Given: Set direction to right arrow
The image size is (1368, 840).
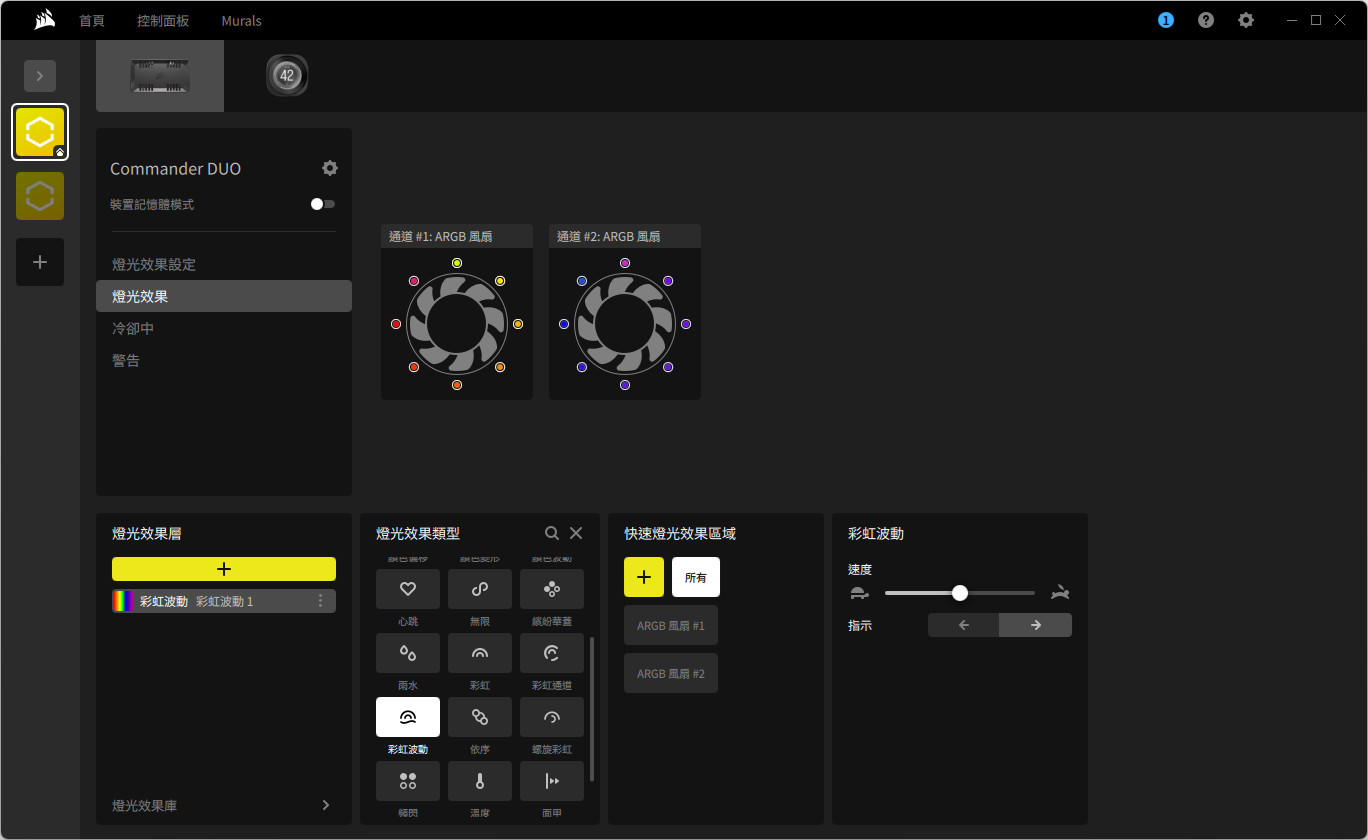Looking at the screenshot, I should click(x=1035, y=625).
